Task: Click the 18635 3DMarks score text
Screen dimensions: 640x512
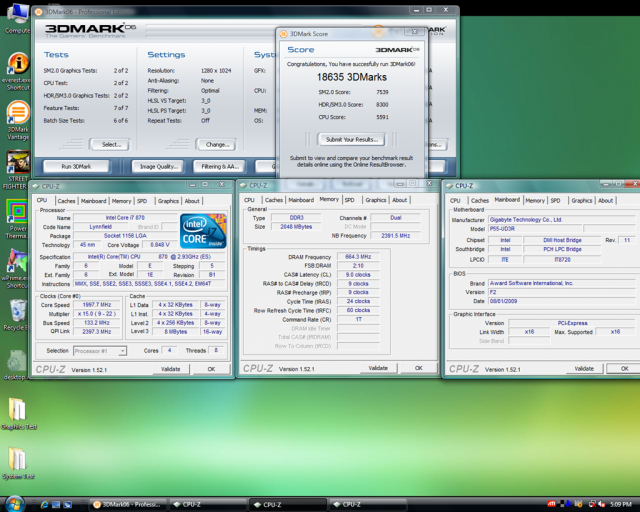Action: (351, 77)
